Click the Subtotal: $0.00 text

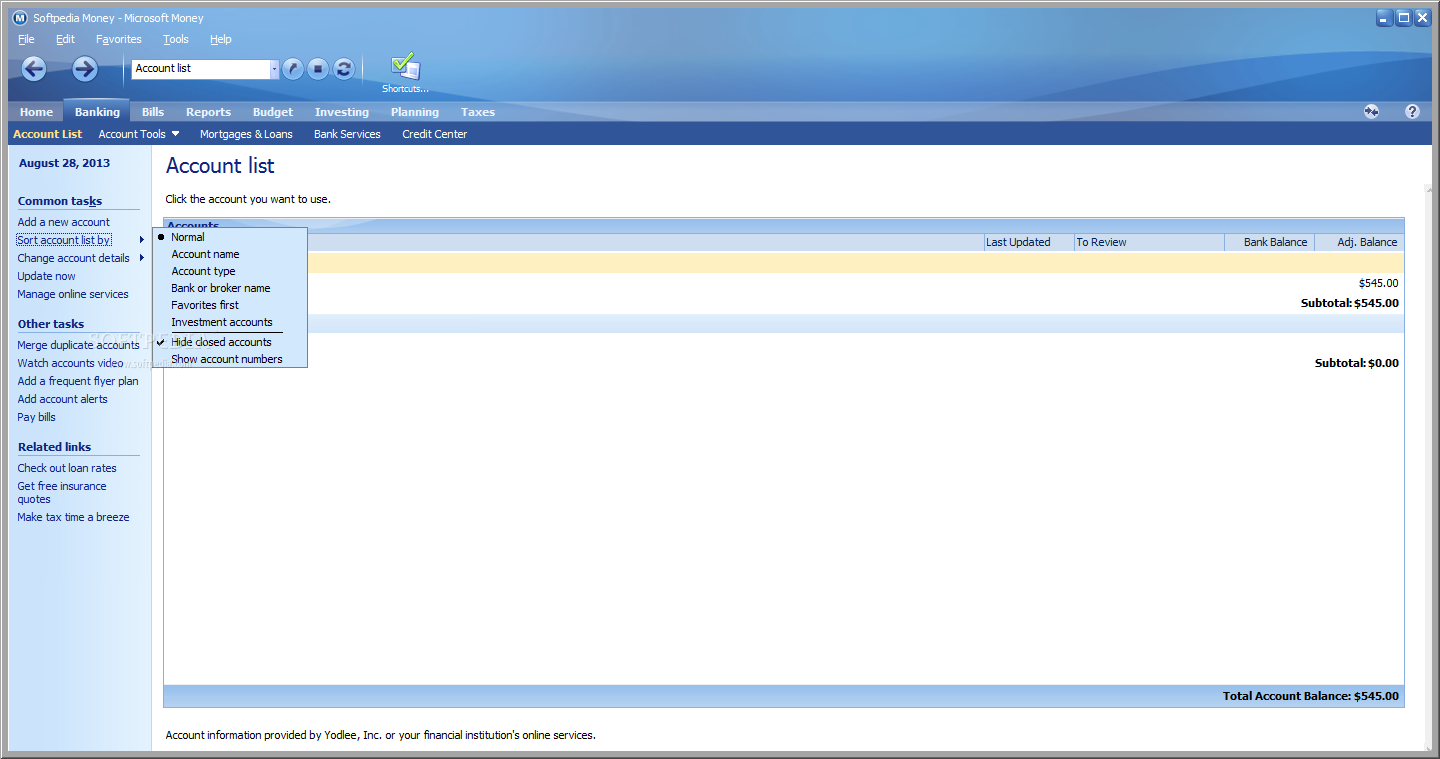click(1357, 363)
